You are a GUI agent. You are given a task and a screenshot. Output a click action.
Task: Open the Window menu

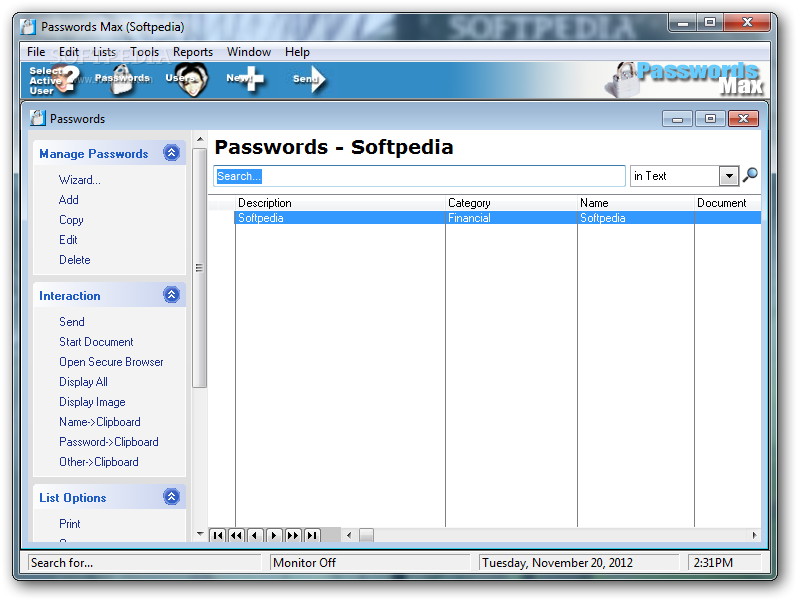point(249,52)
